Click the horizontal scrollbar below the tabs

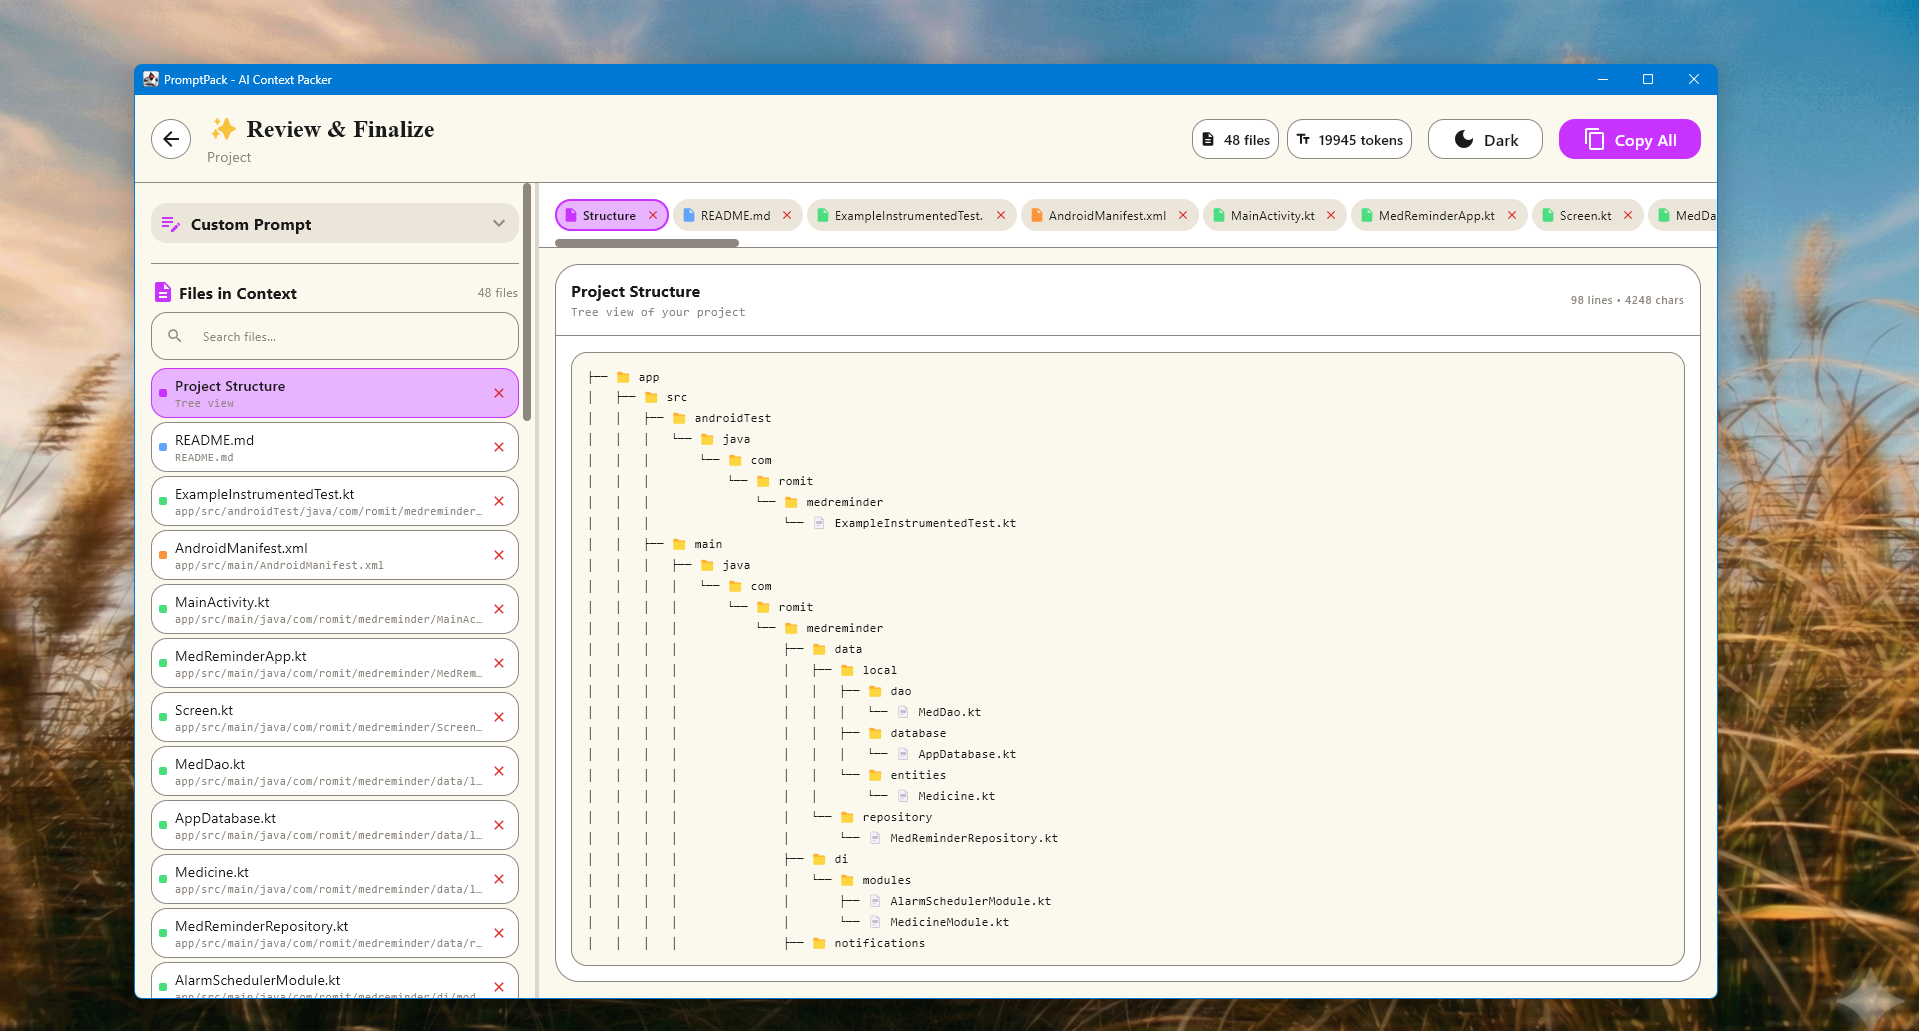[x=645, y=242]
